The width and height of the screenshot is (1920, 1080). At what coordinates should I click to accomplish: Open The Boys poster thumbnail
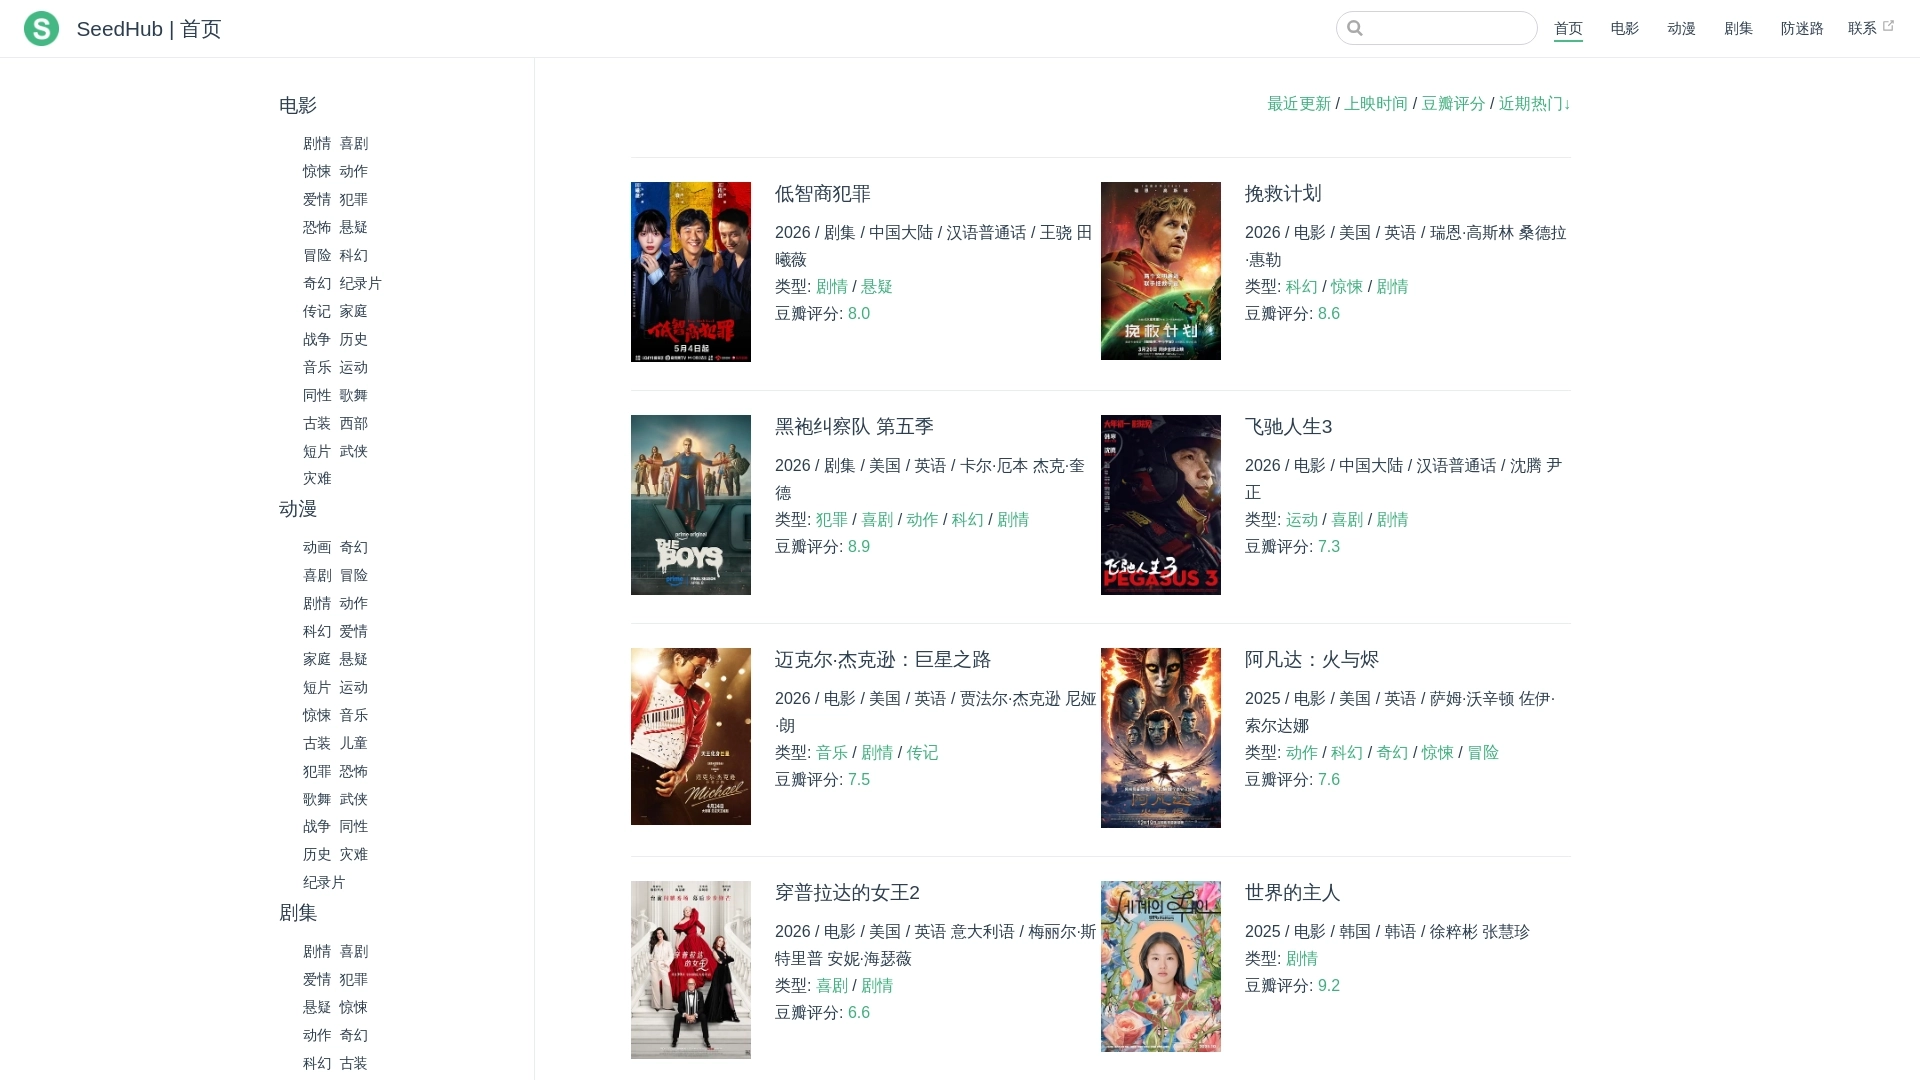click(x=690, y=505)
